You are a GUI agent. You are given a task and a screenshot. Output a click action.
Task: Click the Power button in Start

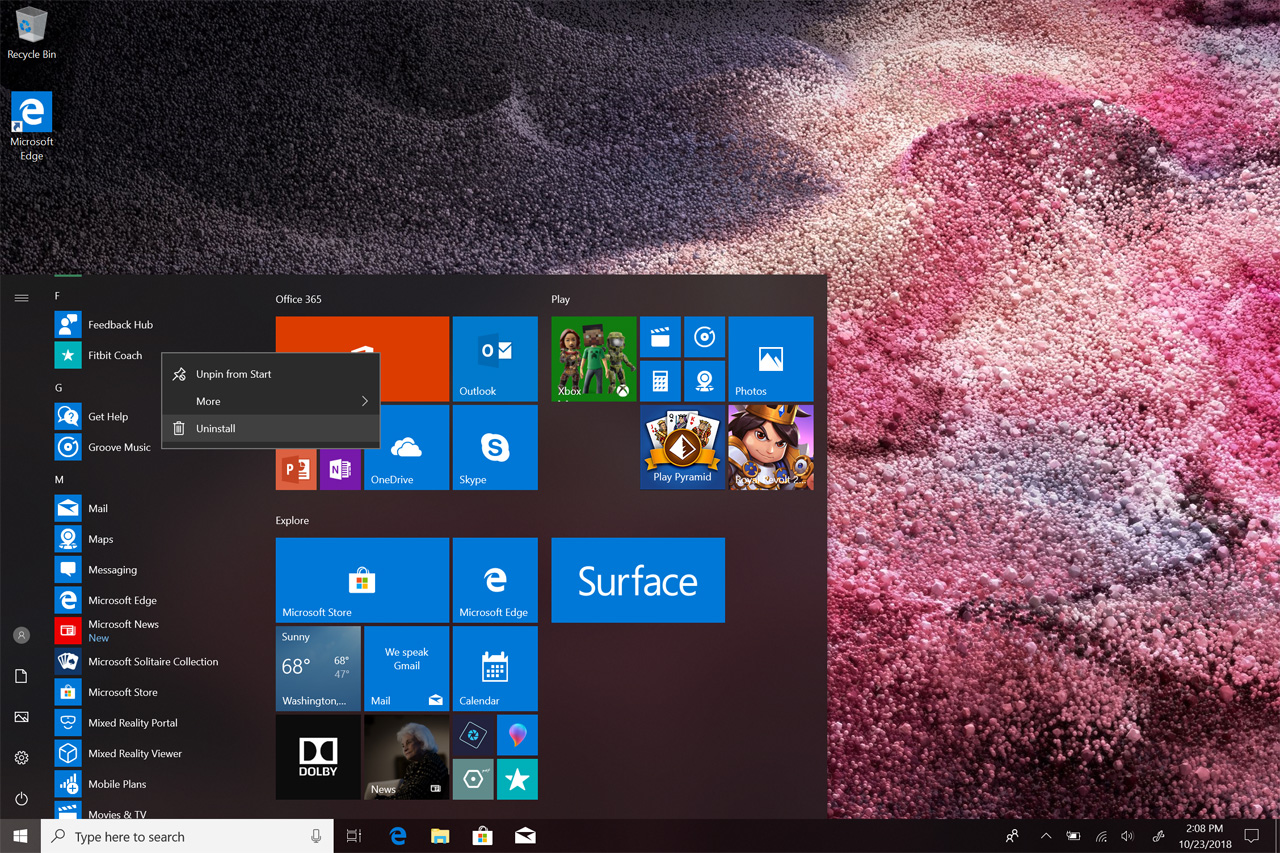coord(21,799)
